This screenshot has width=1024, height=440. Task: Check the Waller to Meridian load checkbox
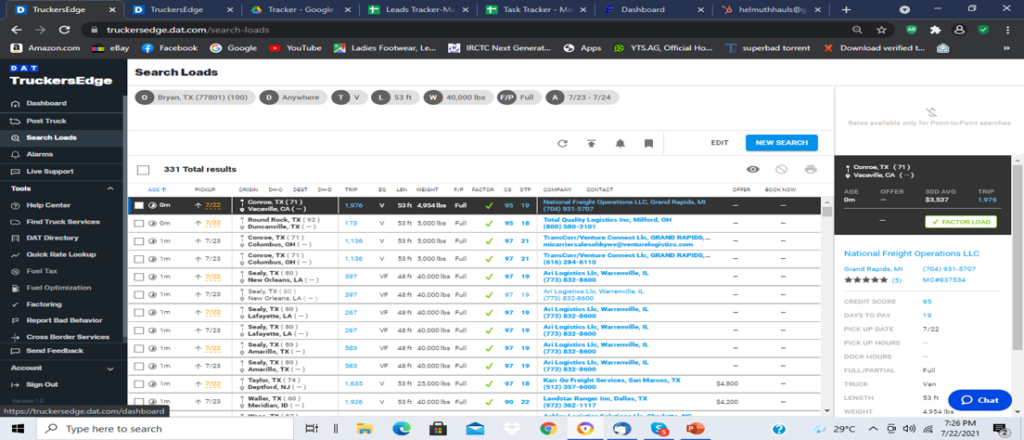click(138, 401)
